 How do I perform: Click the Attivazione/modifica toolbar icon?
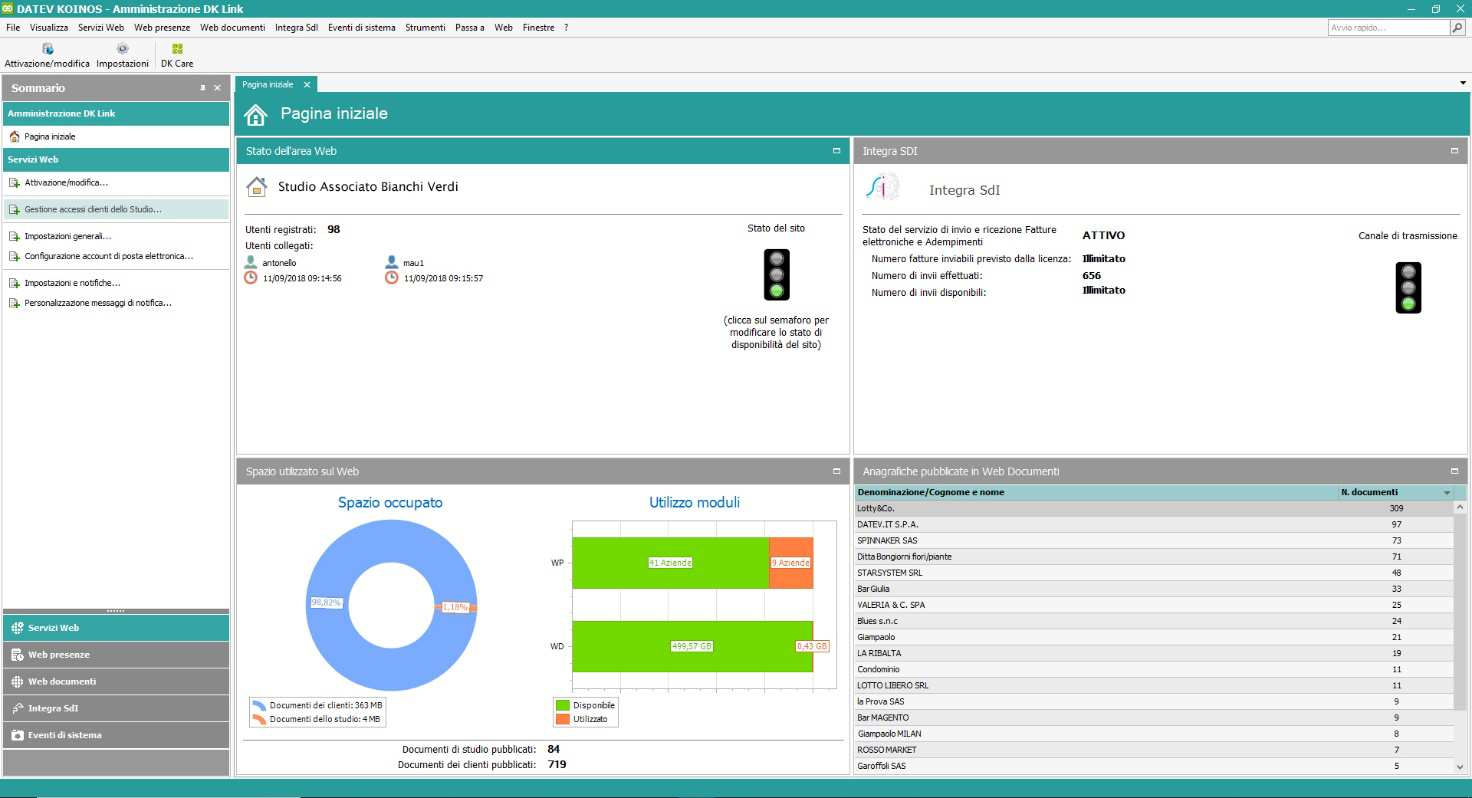point(48,48)
